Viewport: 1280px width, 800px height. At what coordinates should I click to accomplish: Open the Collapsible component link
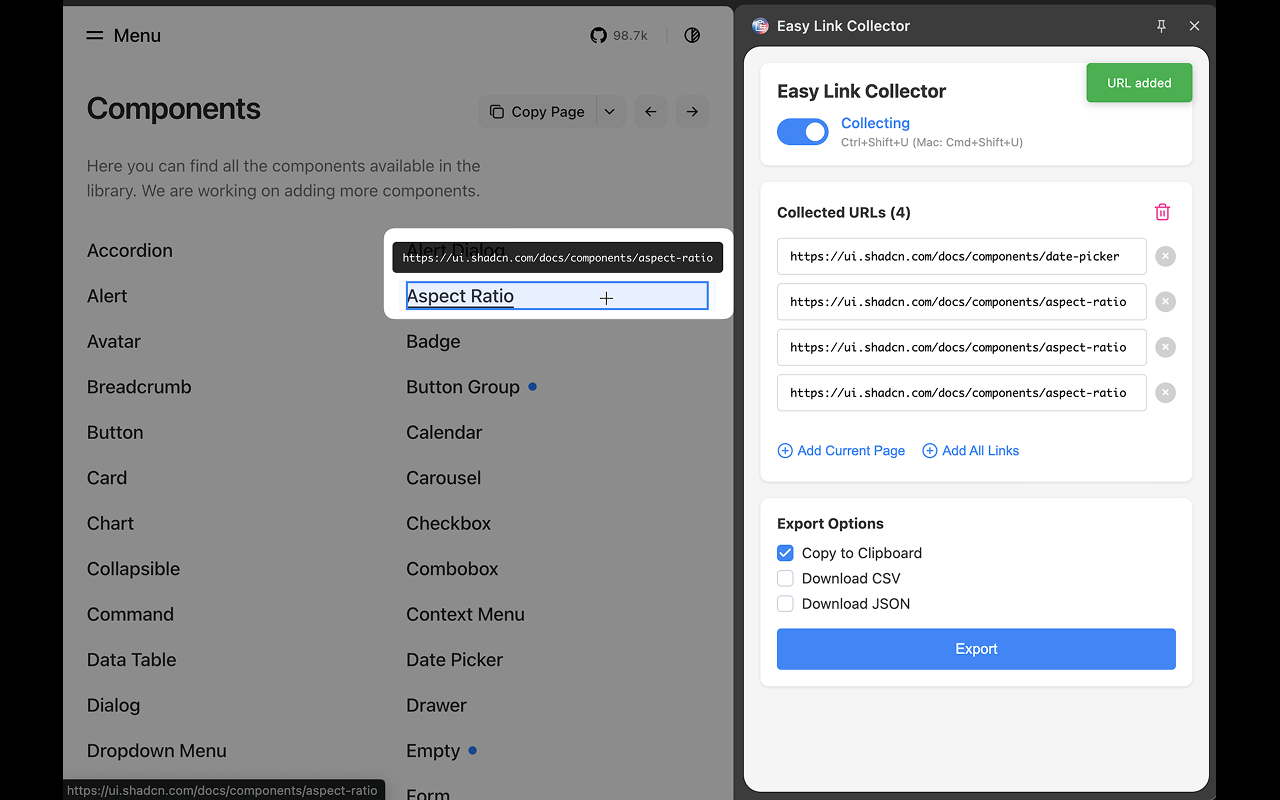point(134,569)
